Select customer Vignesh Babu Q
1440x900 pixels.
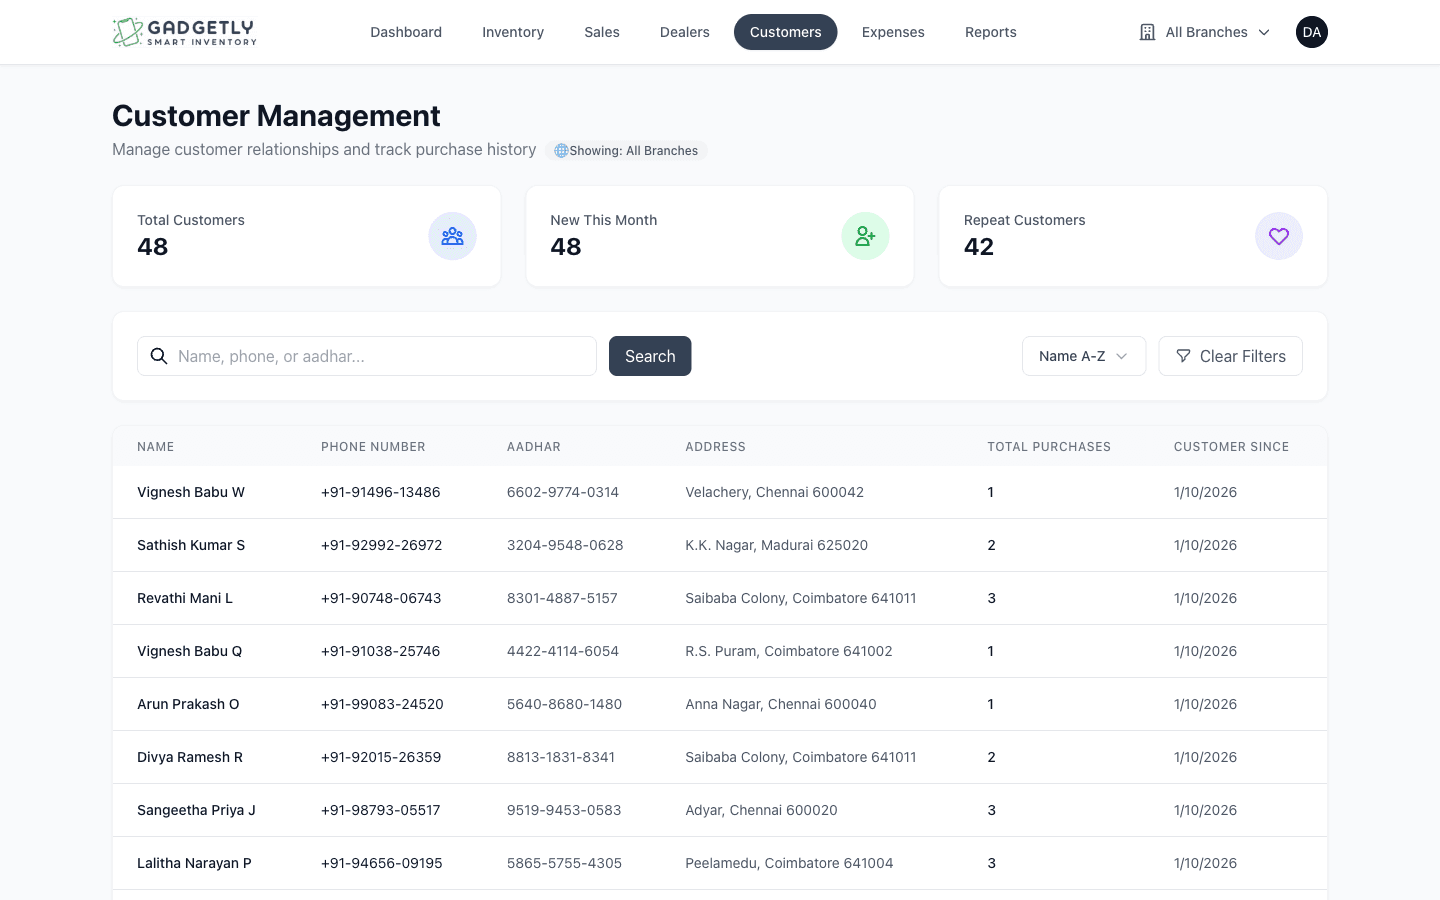[x=190, y=651]
